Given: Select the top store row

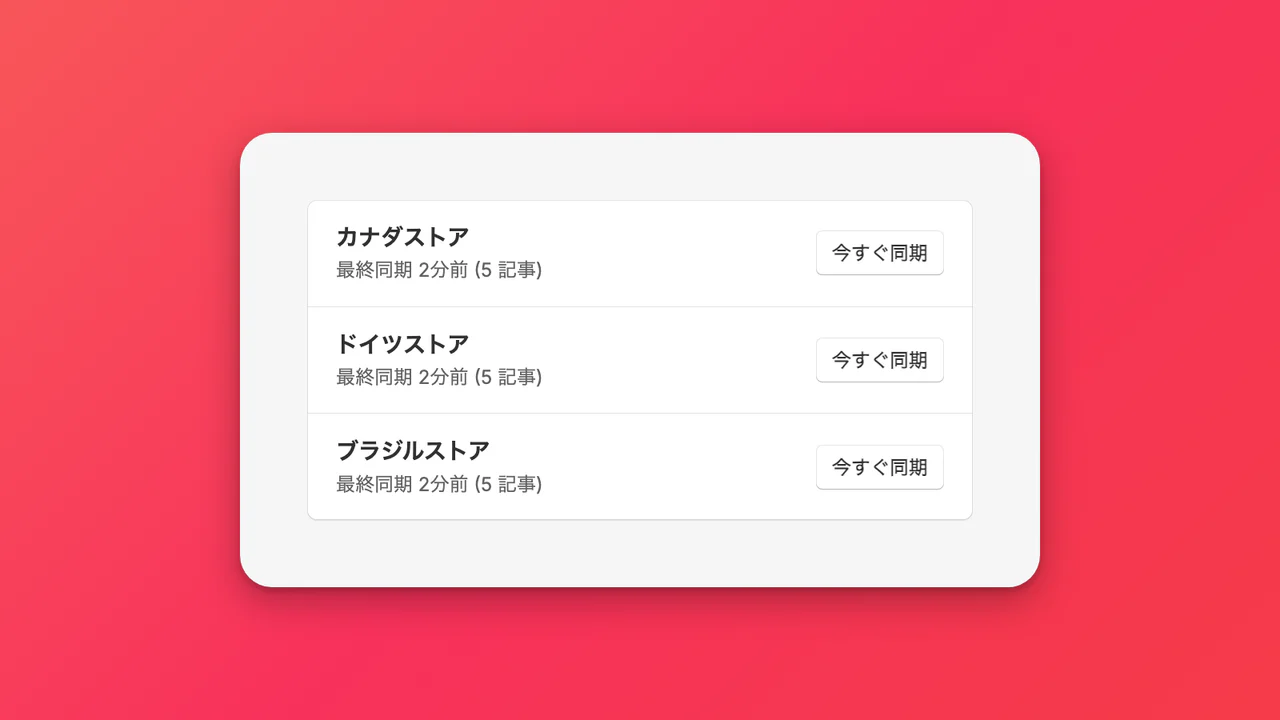Looking at the screenshot, I should tap(640, 252).
